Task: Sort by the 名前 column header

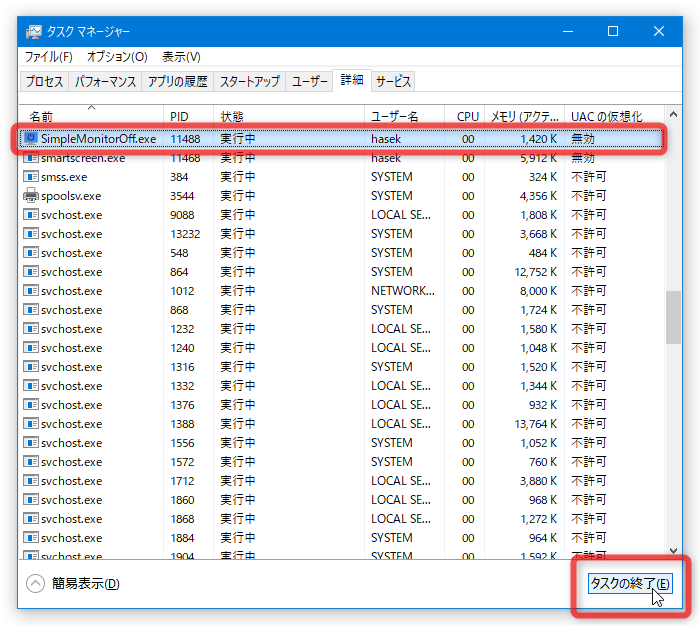Action: [91, 116]
